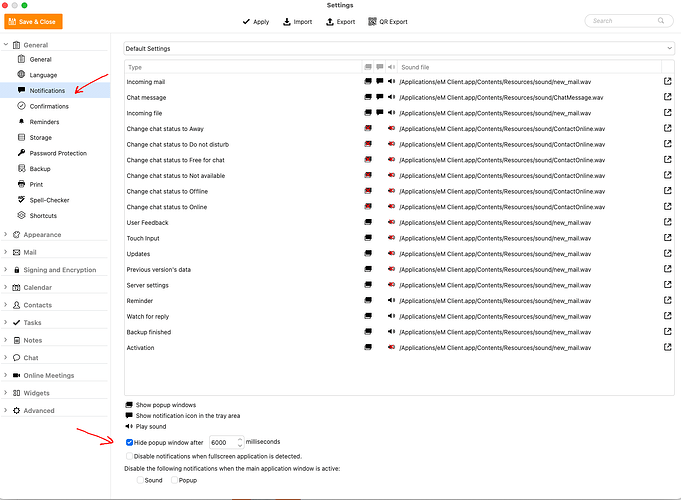Image resolution: width=681 pixels, height=500 pixels.
Task: Toggle sound for Incoming mail
Action: coord(391,81)
